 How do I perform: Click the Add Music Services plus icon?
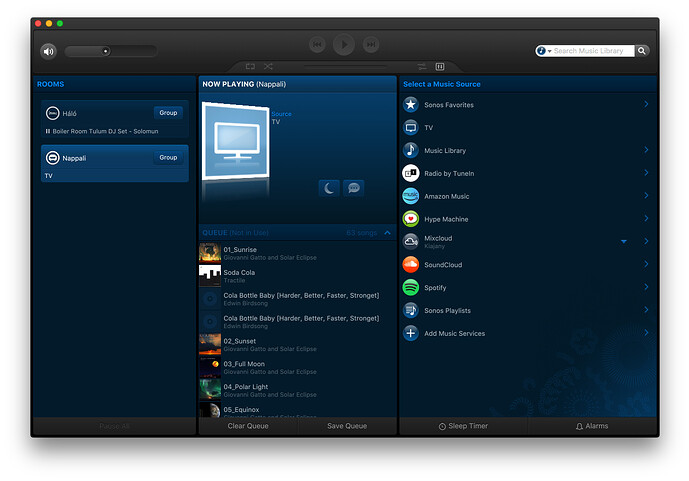410,333
